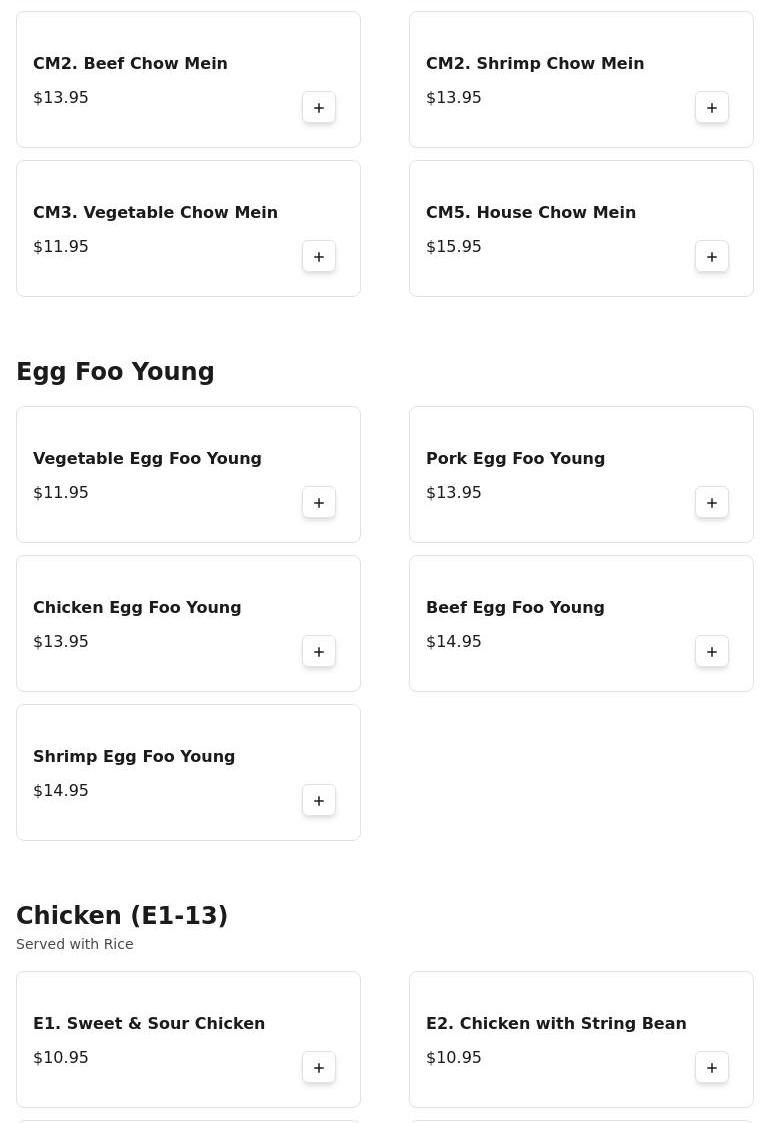Screen dimensions: 770x1123
Task: Add CM2. Shrimp Chow Mein to order
Action: 712,108
